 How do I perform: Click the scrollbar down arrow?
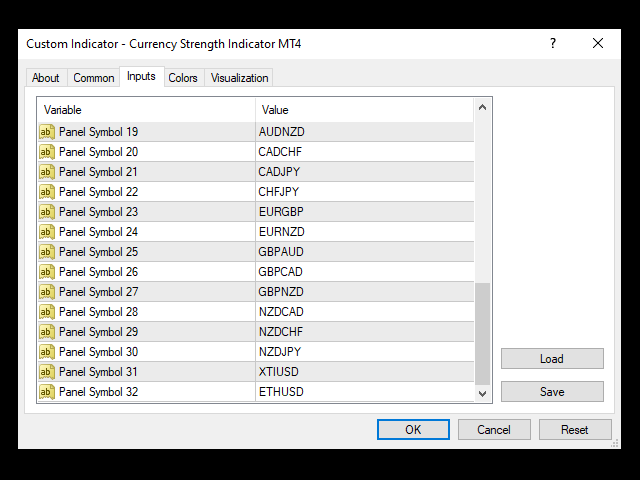482,393
